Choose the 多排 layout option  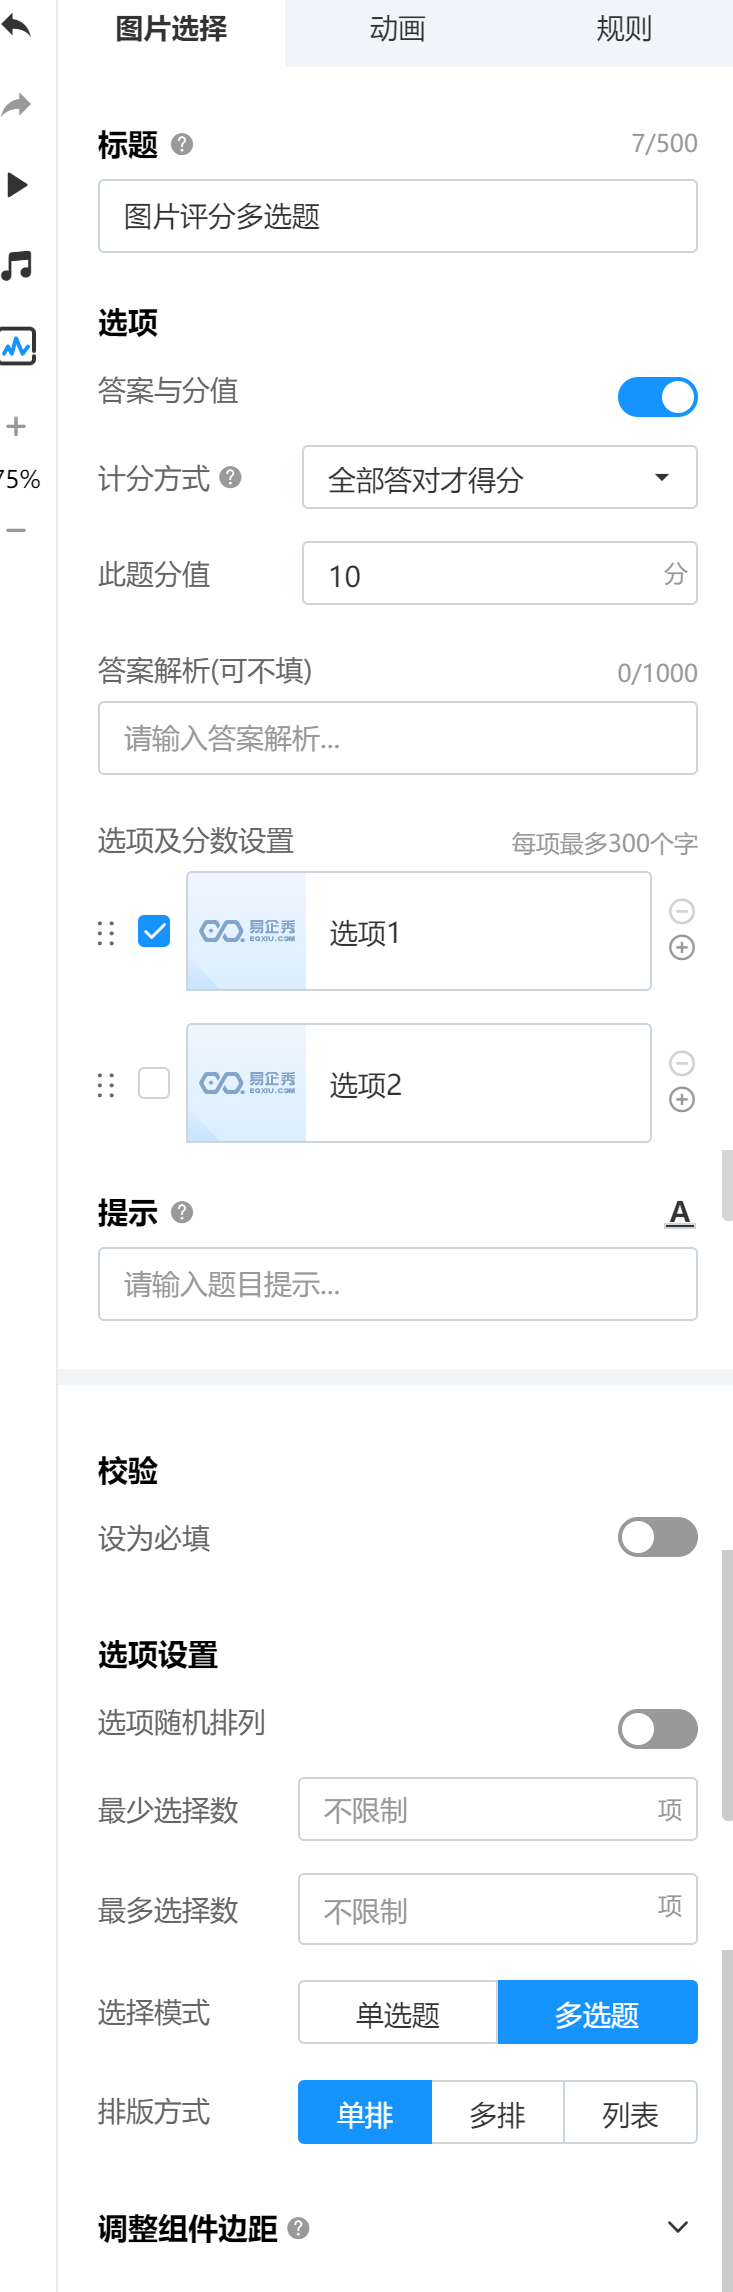(498, 2112)
